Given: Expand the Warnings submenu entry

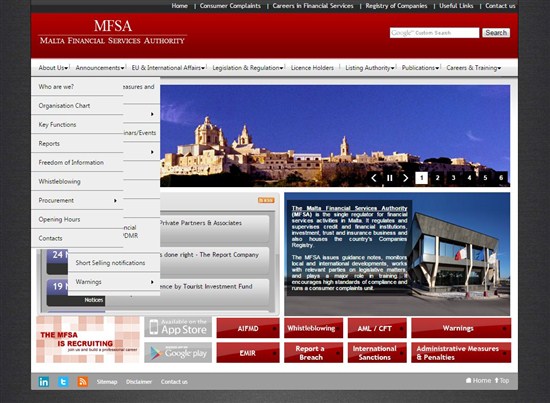Looking at the screenshot, I should pos(114,282).
